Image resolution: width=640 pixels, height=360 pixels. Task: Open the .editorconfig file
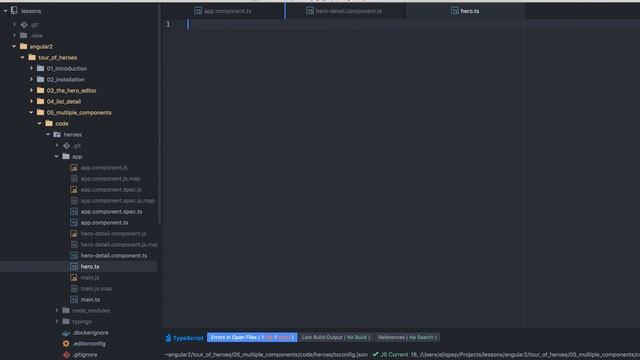click(89, 344)
